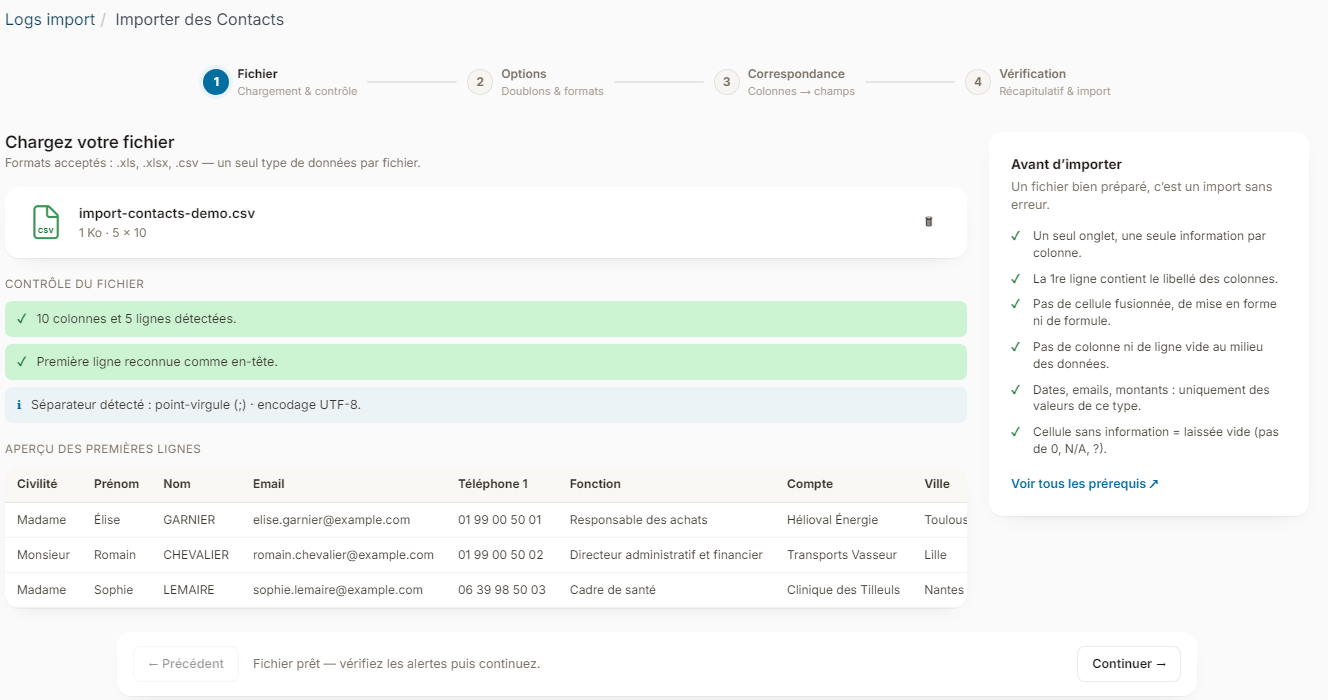Click the Email column header

click(269, 484)
